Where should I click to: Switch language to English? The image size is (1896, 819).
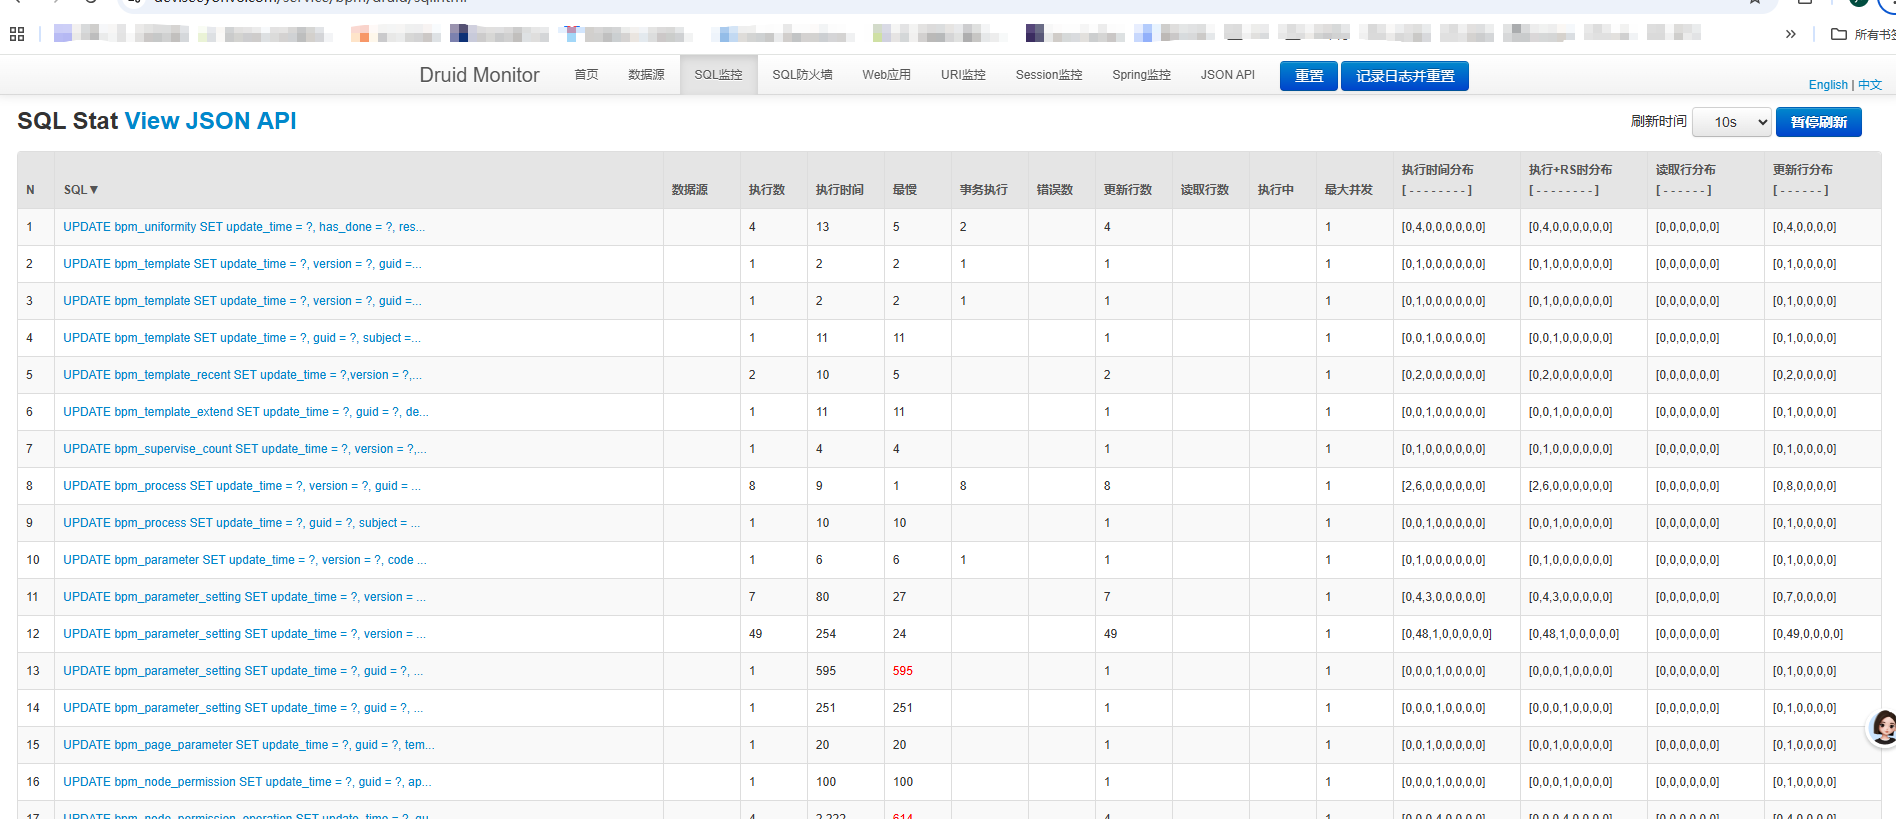click(x=1828, y=85)
